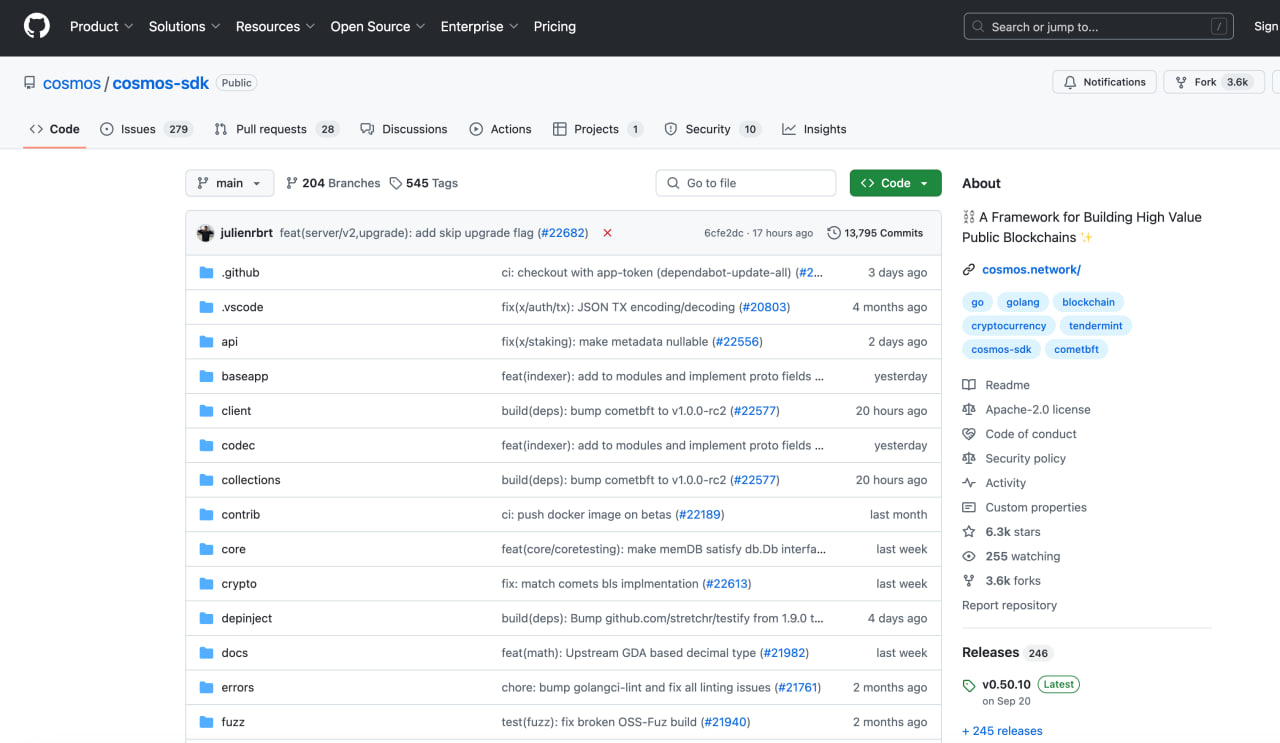Open the Custom properties link
Screen dimensions: 1280x743
[1036, 508]
